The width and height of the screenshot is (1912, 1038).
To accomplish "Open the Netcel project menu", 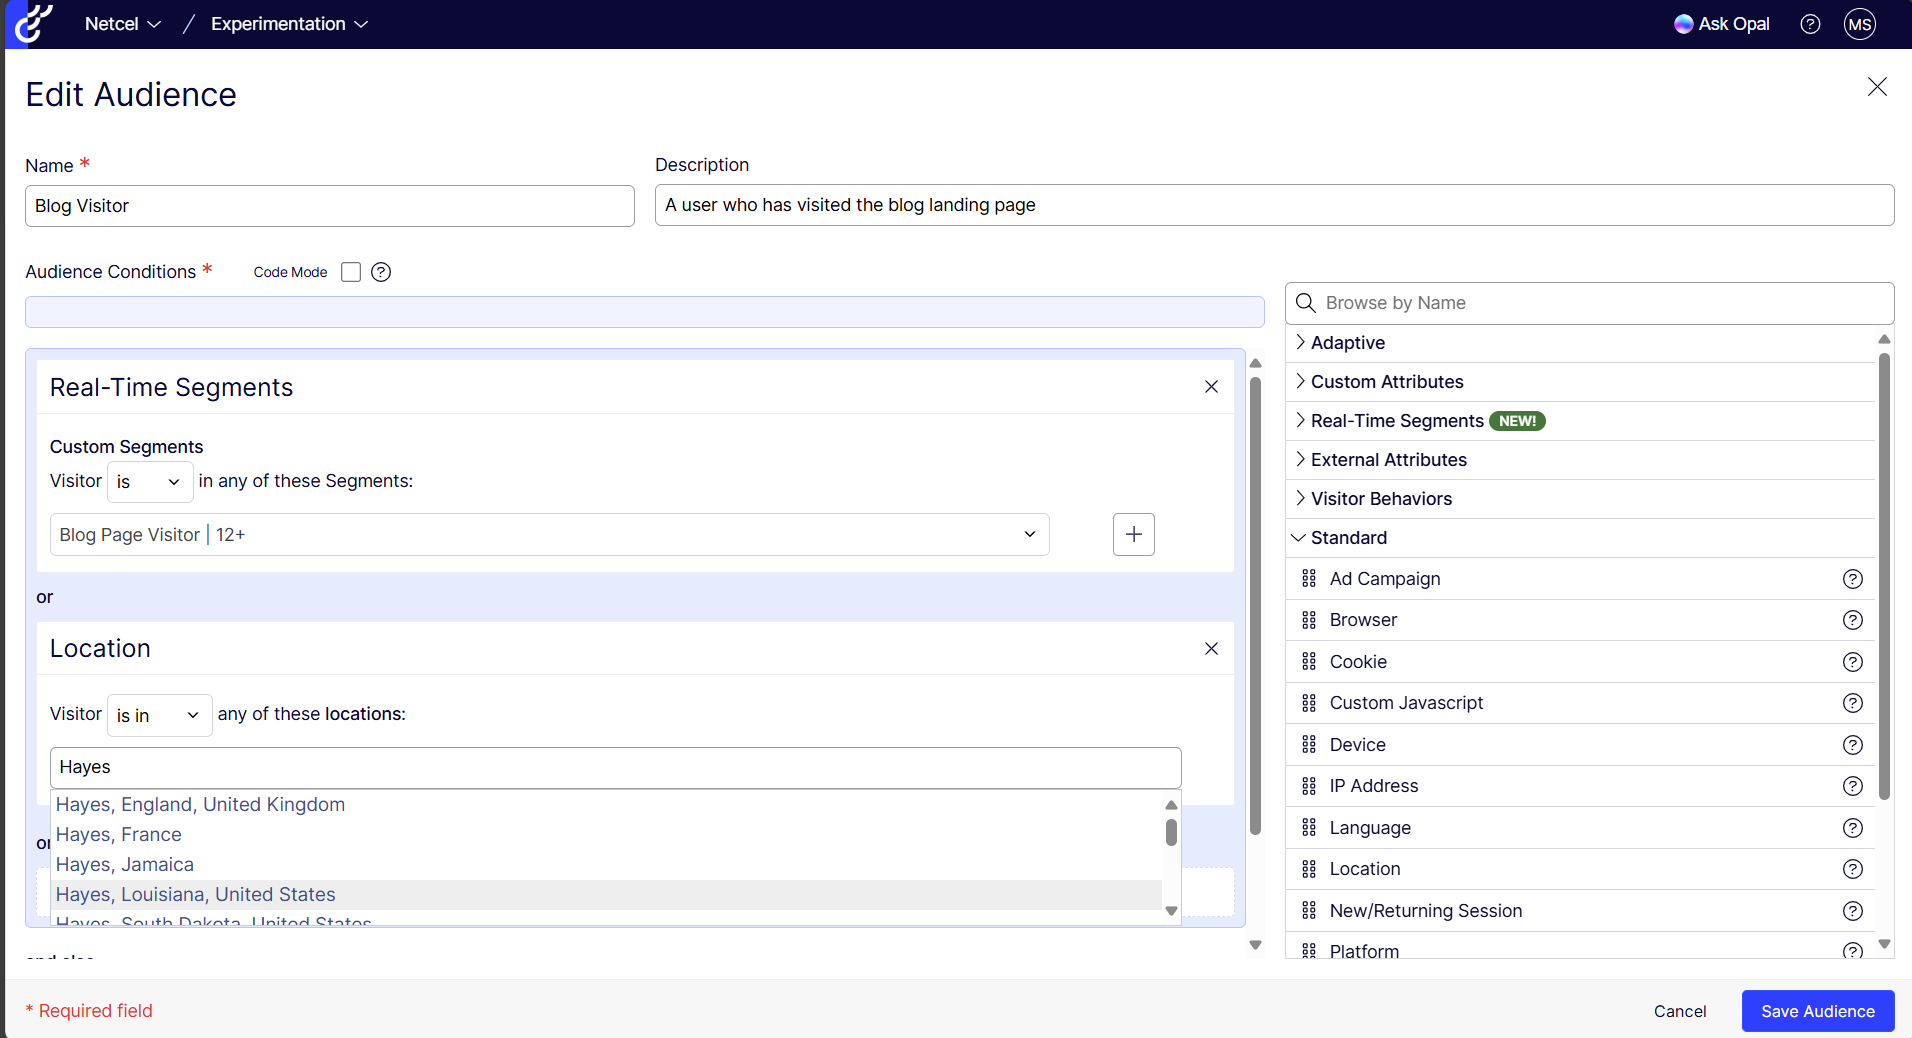I will (122, 24).
